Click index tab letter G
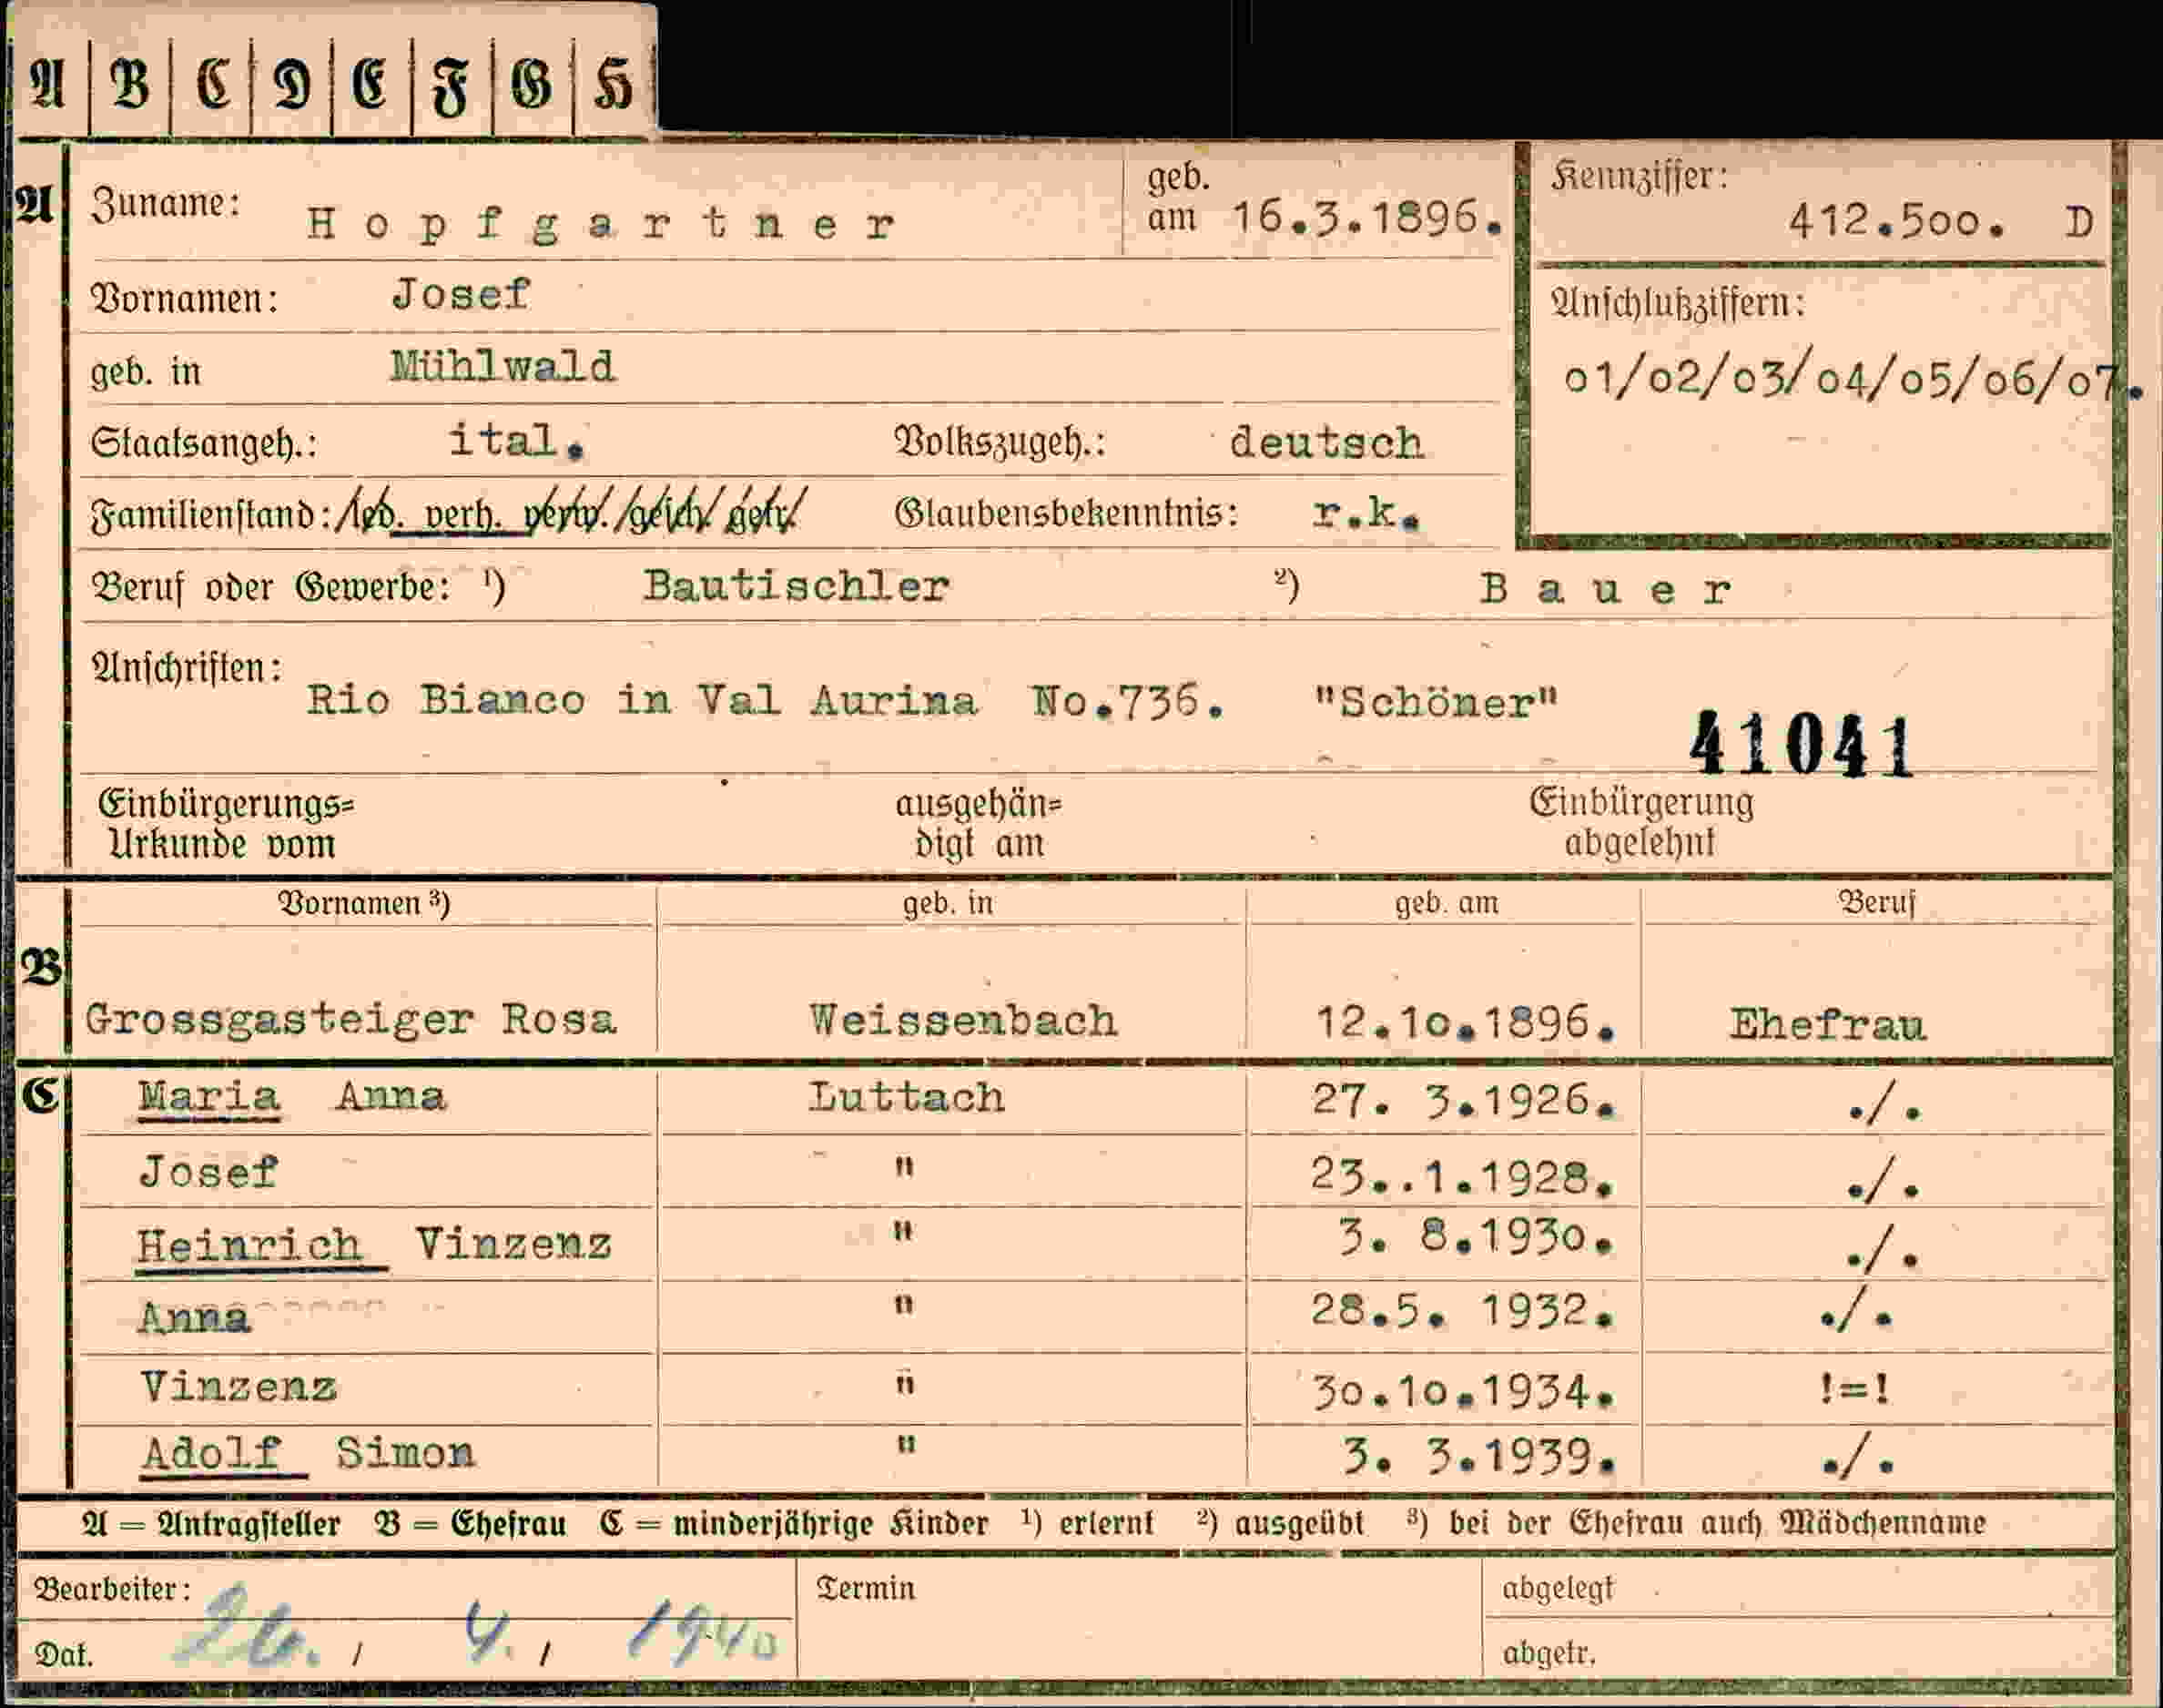Screen dimensions: 2163x1708 (x=531, y=84)
